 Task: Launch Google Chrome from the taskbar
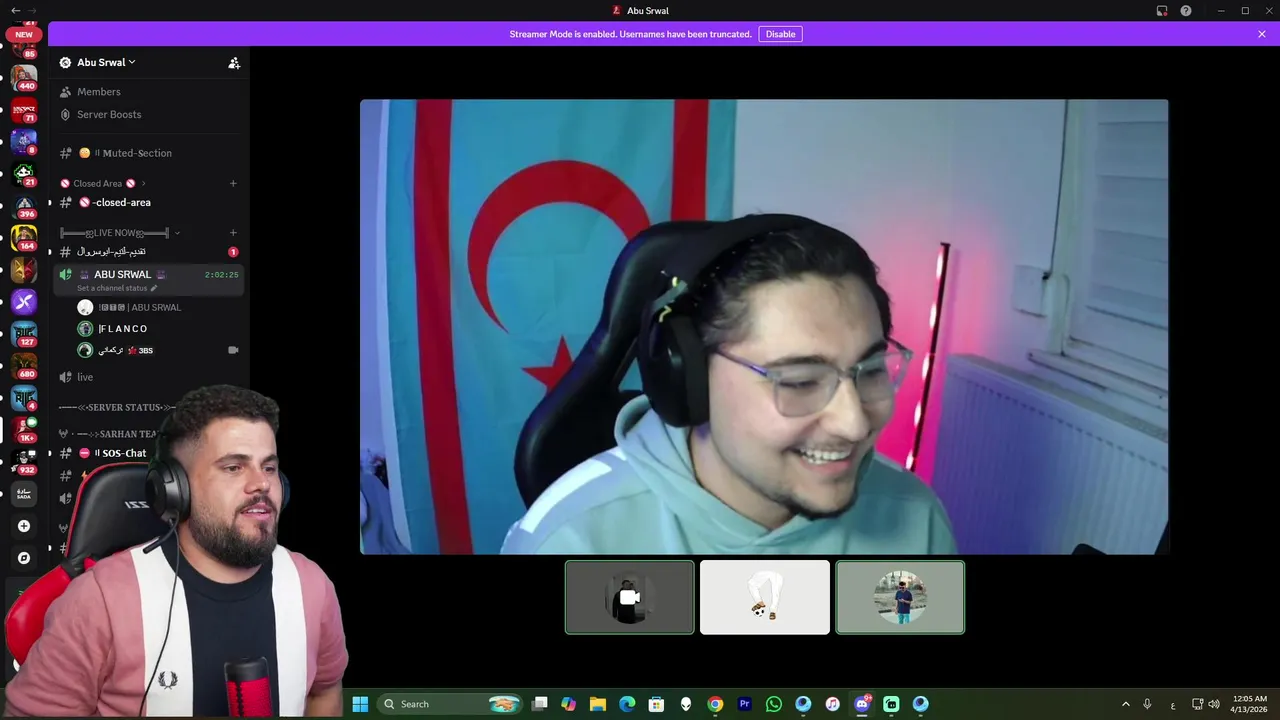[715, 704]
